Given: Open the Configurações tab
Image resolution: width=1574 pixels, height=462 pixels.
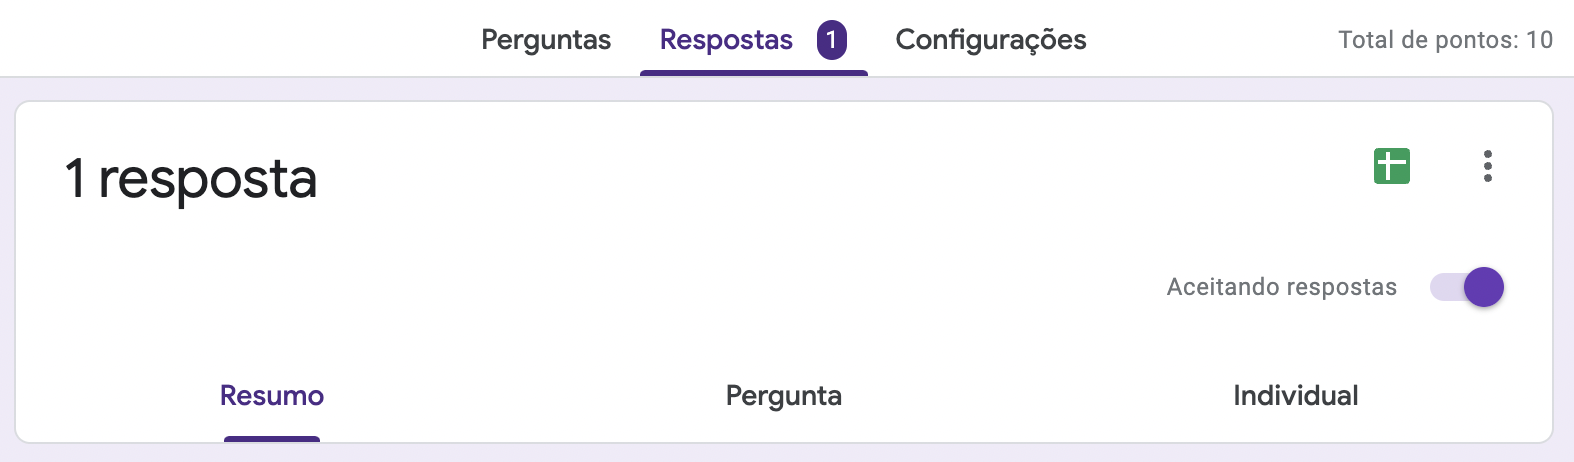Looking at the screenshot, I should coord(990,40).
